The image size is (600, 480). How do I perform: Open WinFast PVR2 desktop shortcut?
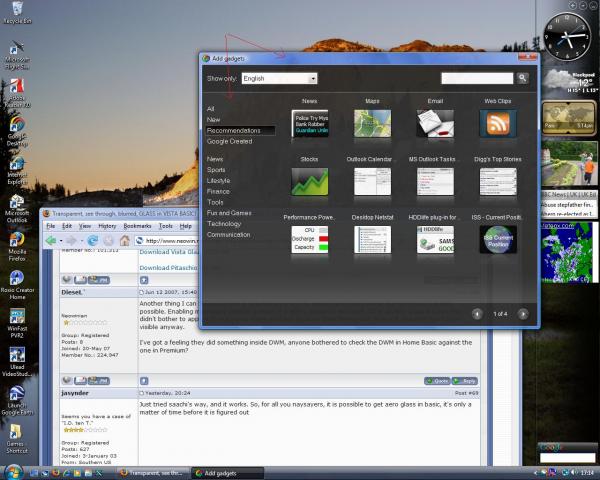(x=17, y=324)
